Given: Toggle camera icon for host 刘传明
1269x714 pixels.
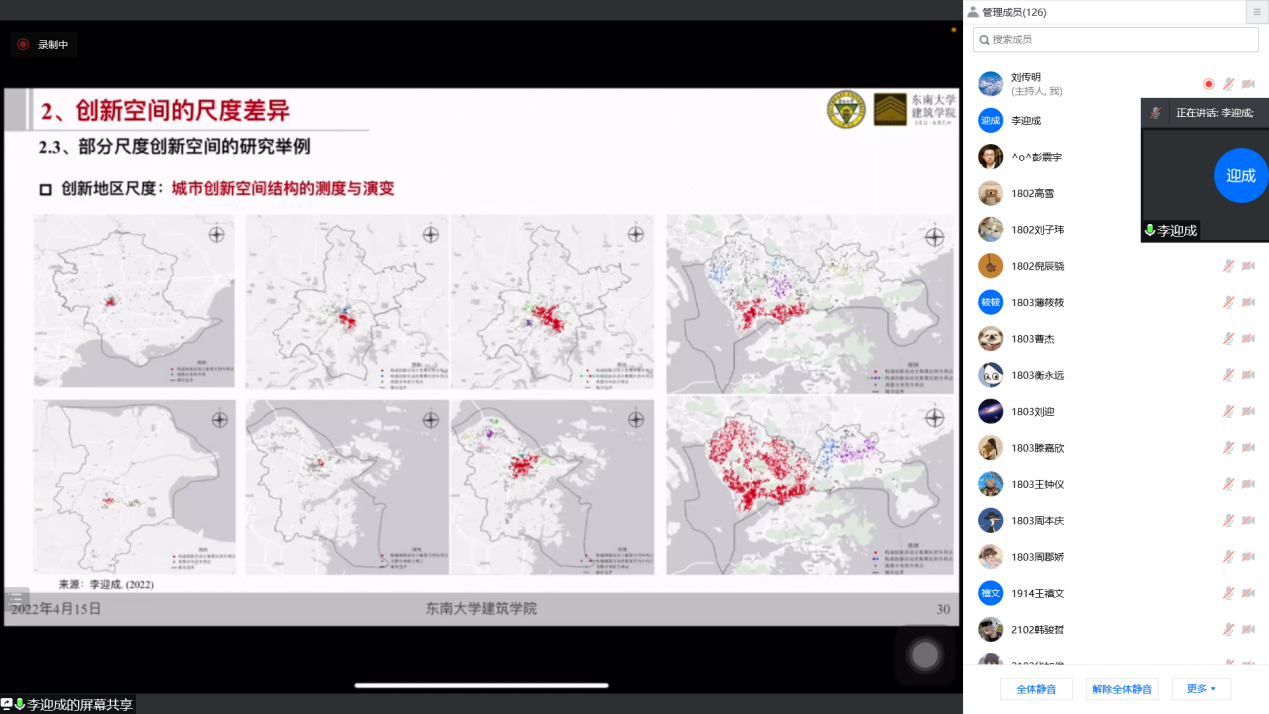Looking at the screenshot, I should point(1248,84).
